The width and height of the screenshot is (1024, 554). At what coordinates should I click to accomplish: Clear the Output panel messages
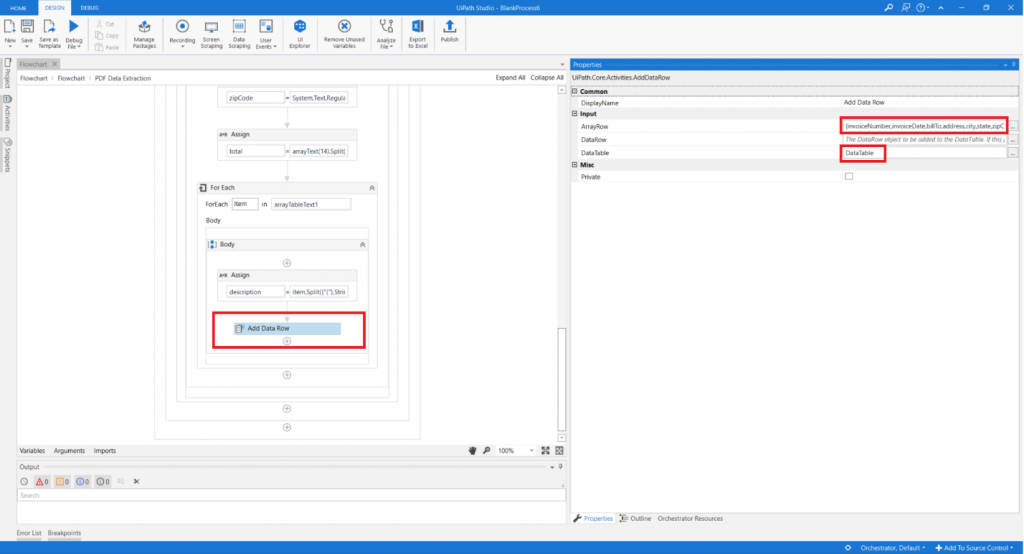136,481
